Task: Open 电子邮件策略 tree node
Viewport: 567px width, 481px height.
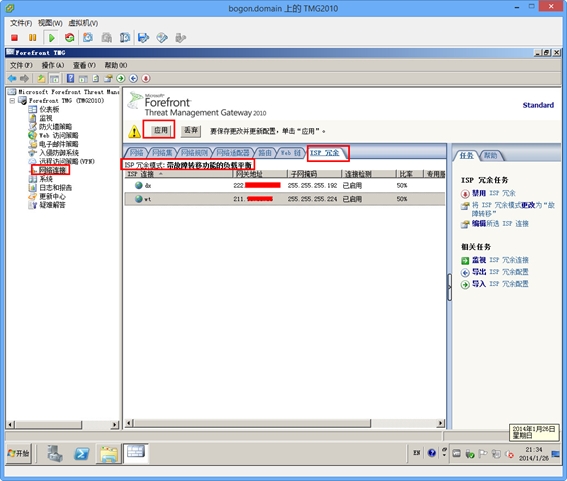Action: point(59,144)
